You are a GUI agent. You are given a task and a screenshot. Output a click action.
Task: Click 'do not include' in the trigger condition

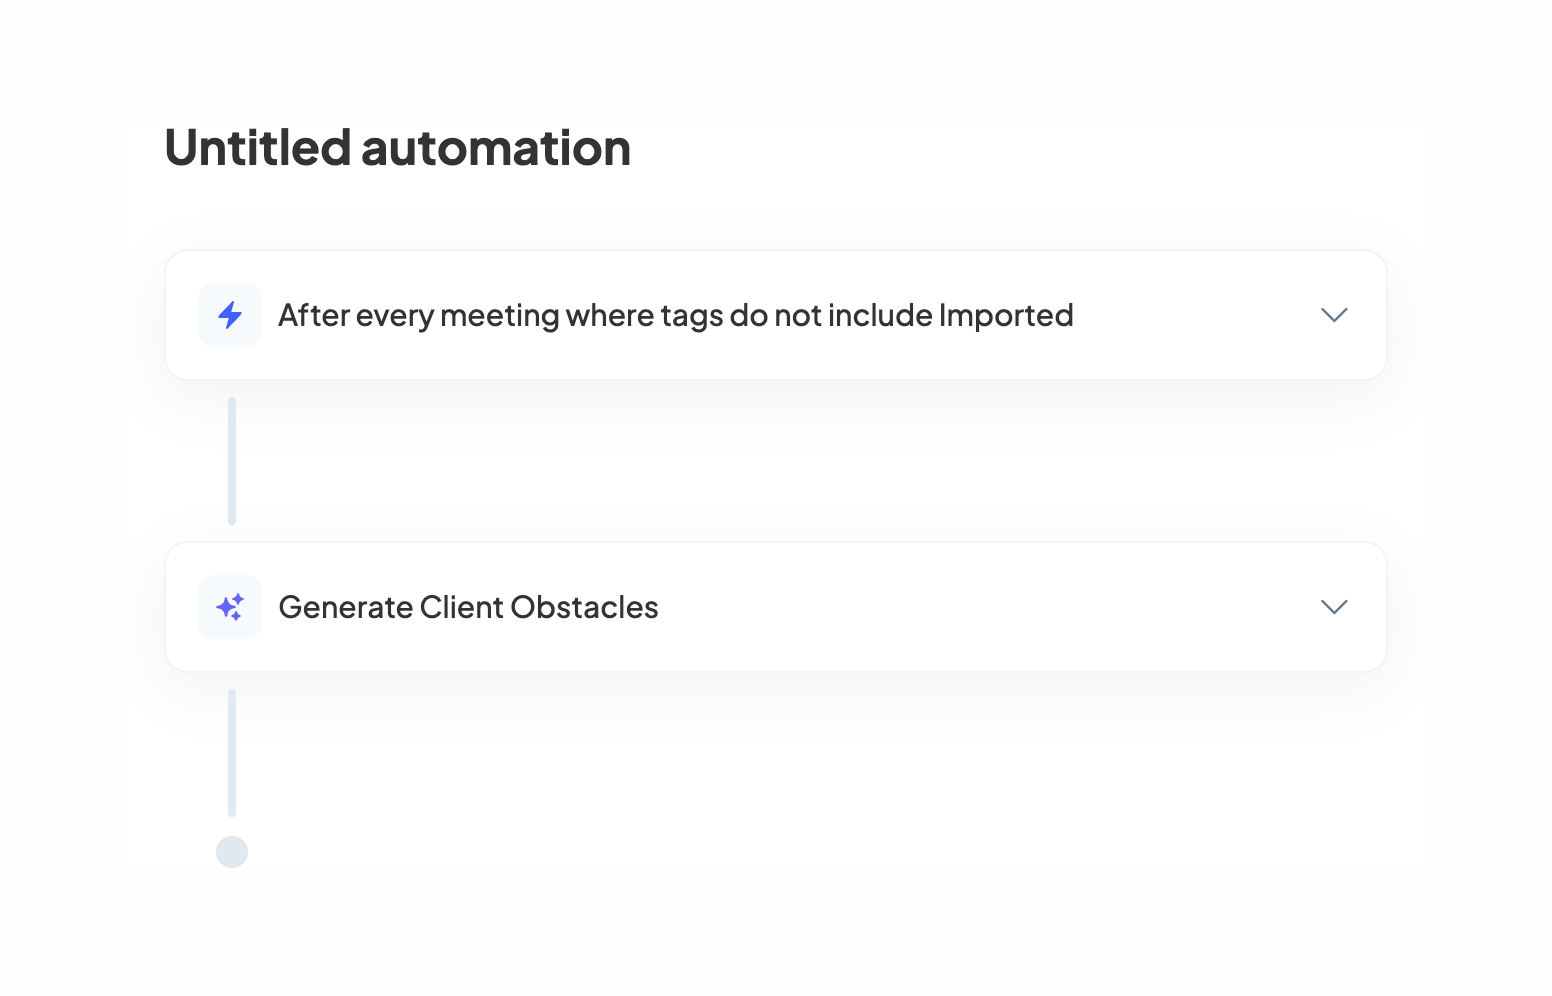[x=830, y=316]
